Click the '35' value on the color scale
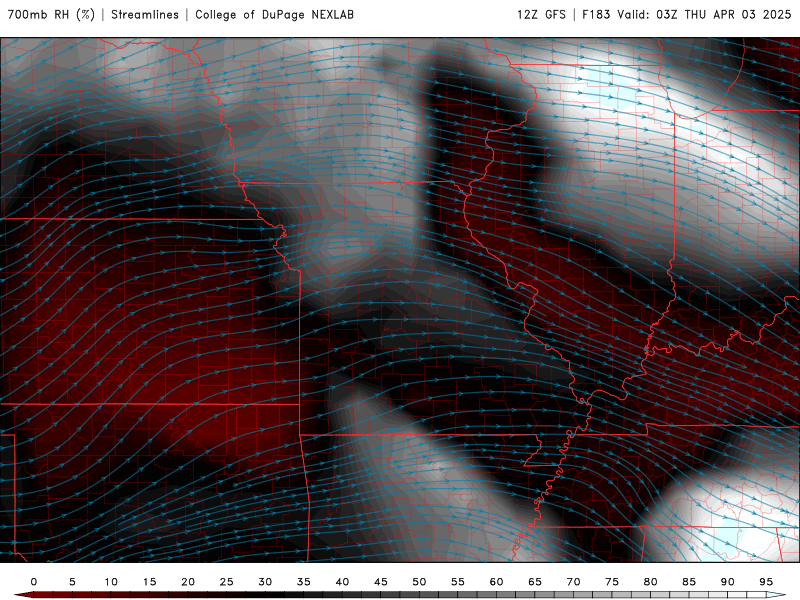Image resolution: width=800 pixels, height=600 pixels. pos(304,582)
